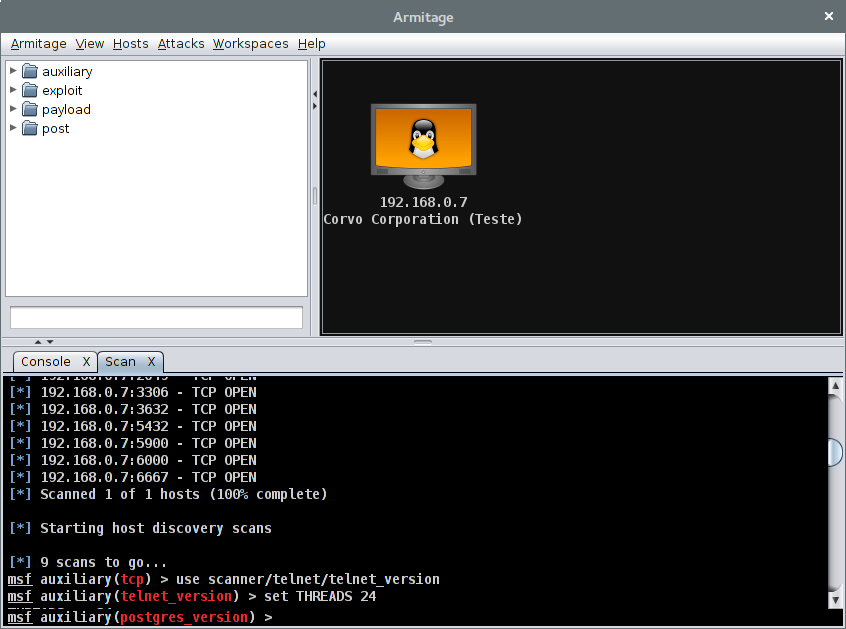Close the Scan tab with its X

point(152,361)
